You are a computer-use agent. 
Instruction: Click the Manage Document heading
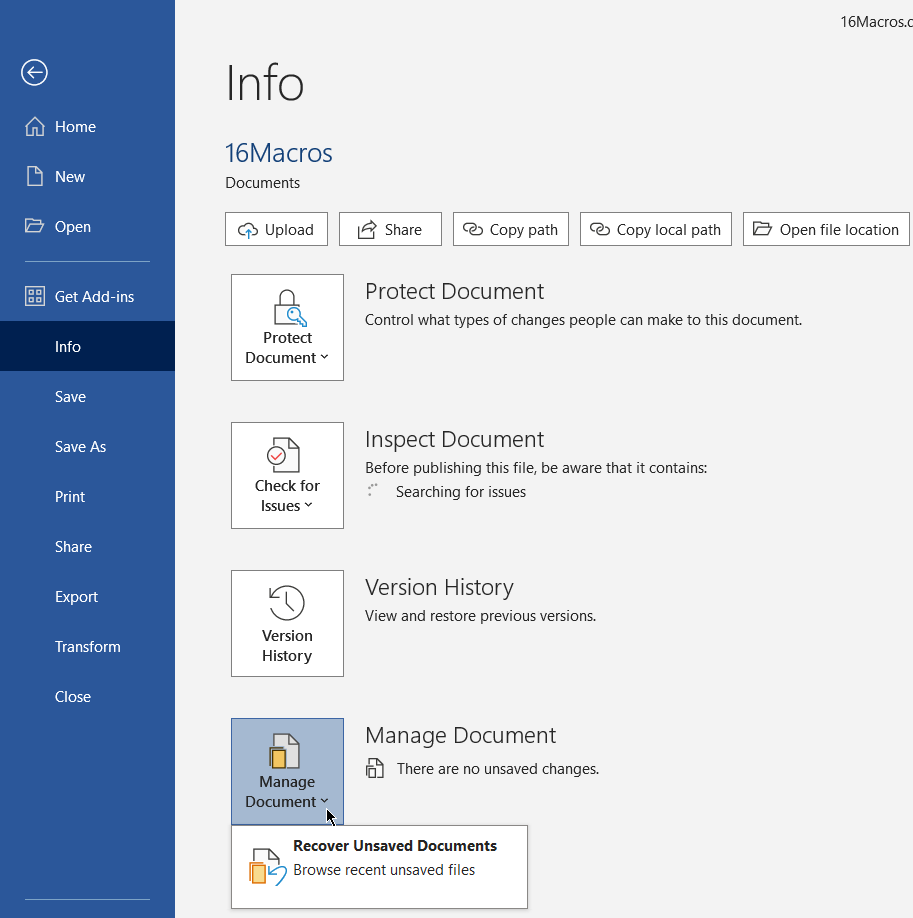tap(460, 735)
